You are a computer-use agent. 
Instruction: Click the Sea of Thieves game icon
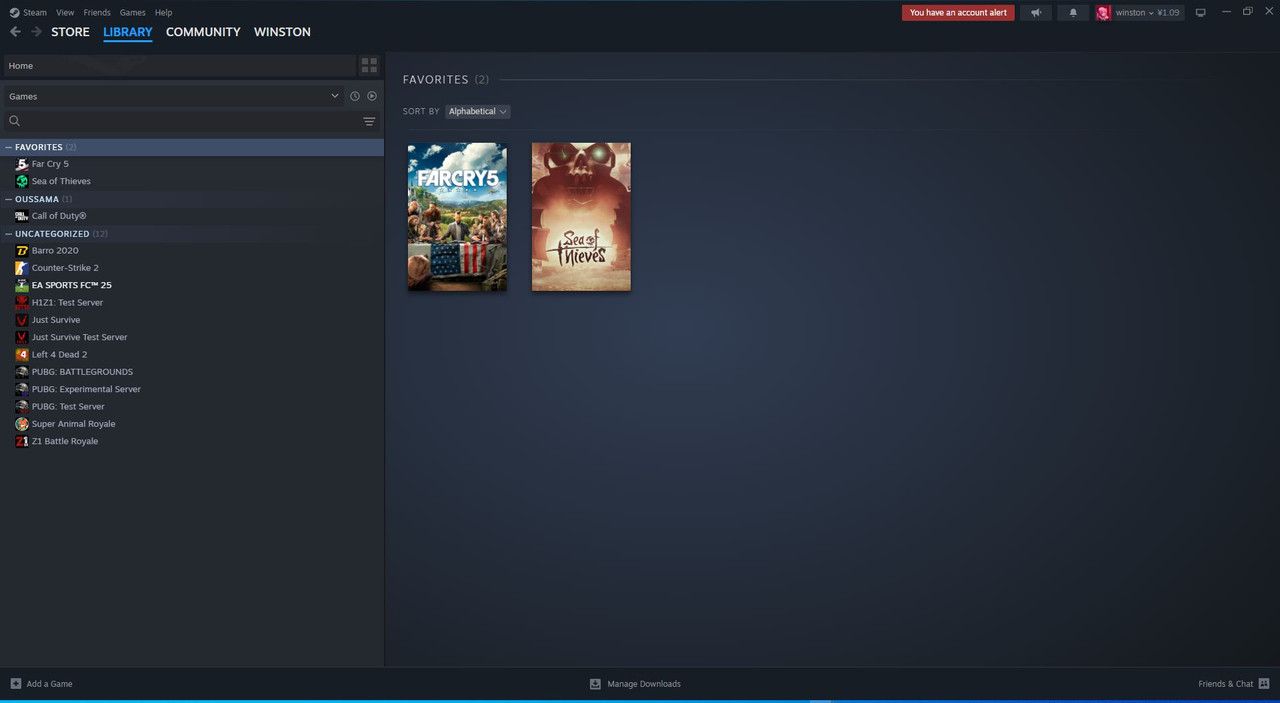(x=22, y=181)
